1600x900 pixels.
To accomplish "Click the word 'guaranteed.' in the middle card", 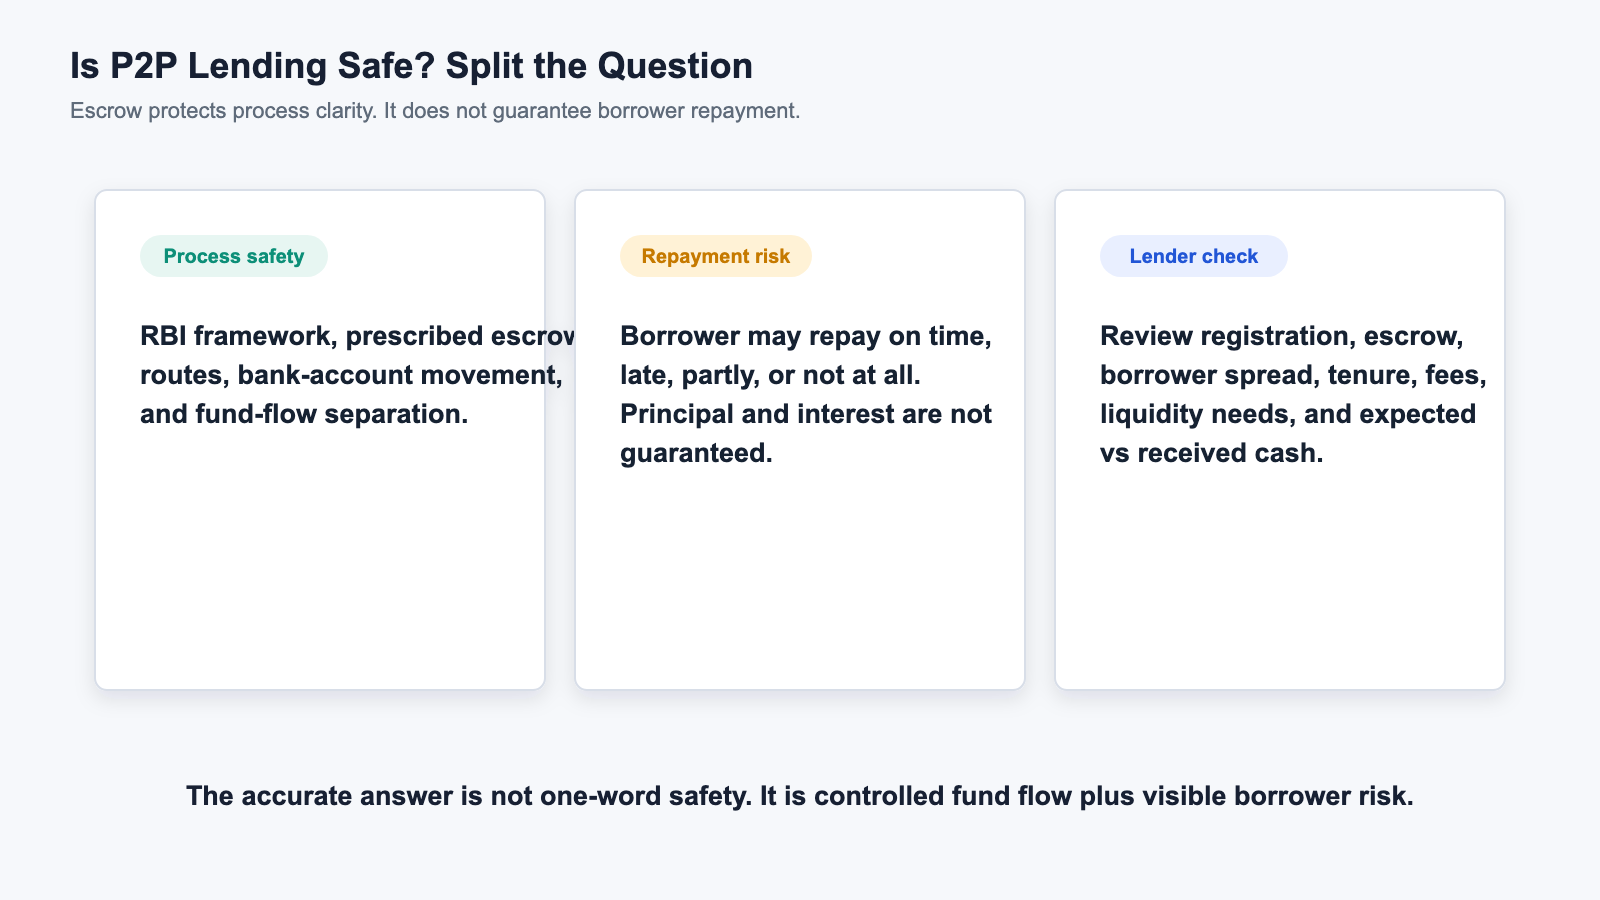I will point(696,453).
